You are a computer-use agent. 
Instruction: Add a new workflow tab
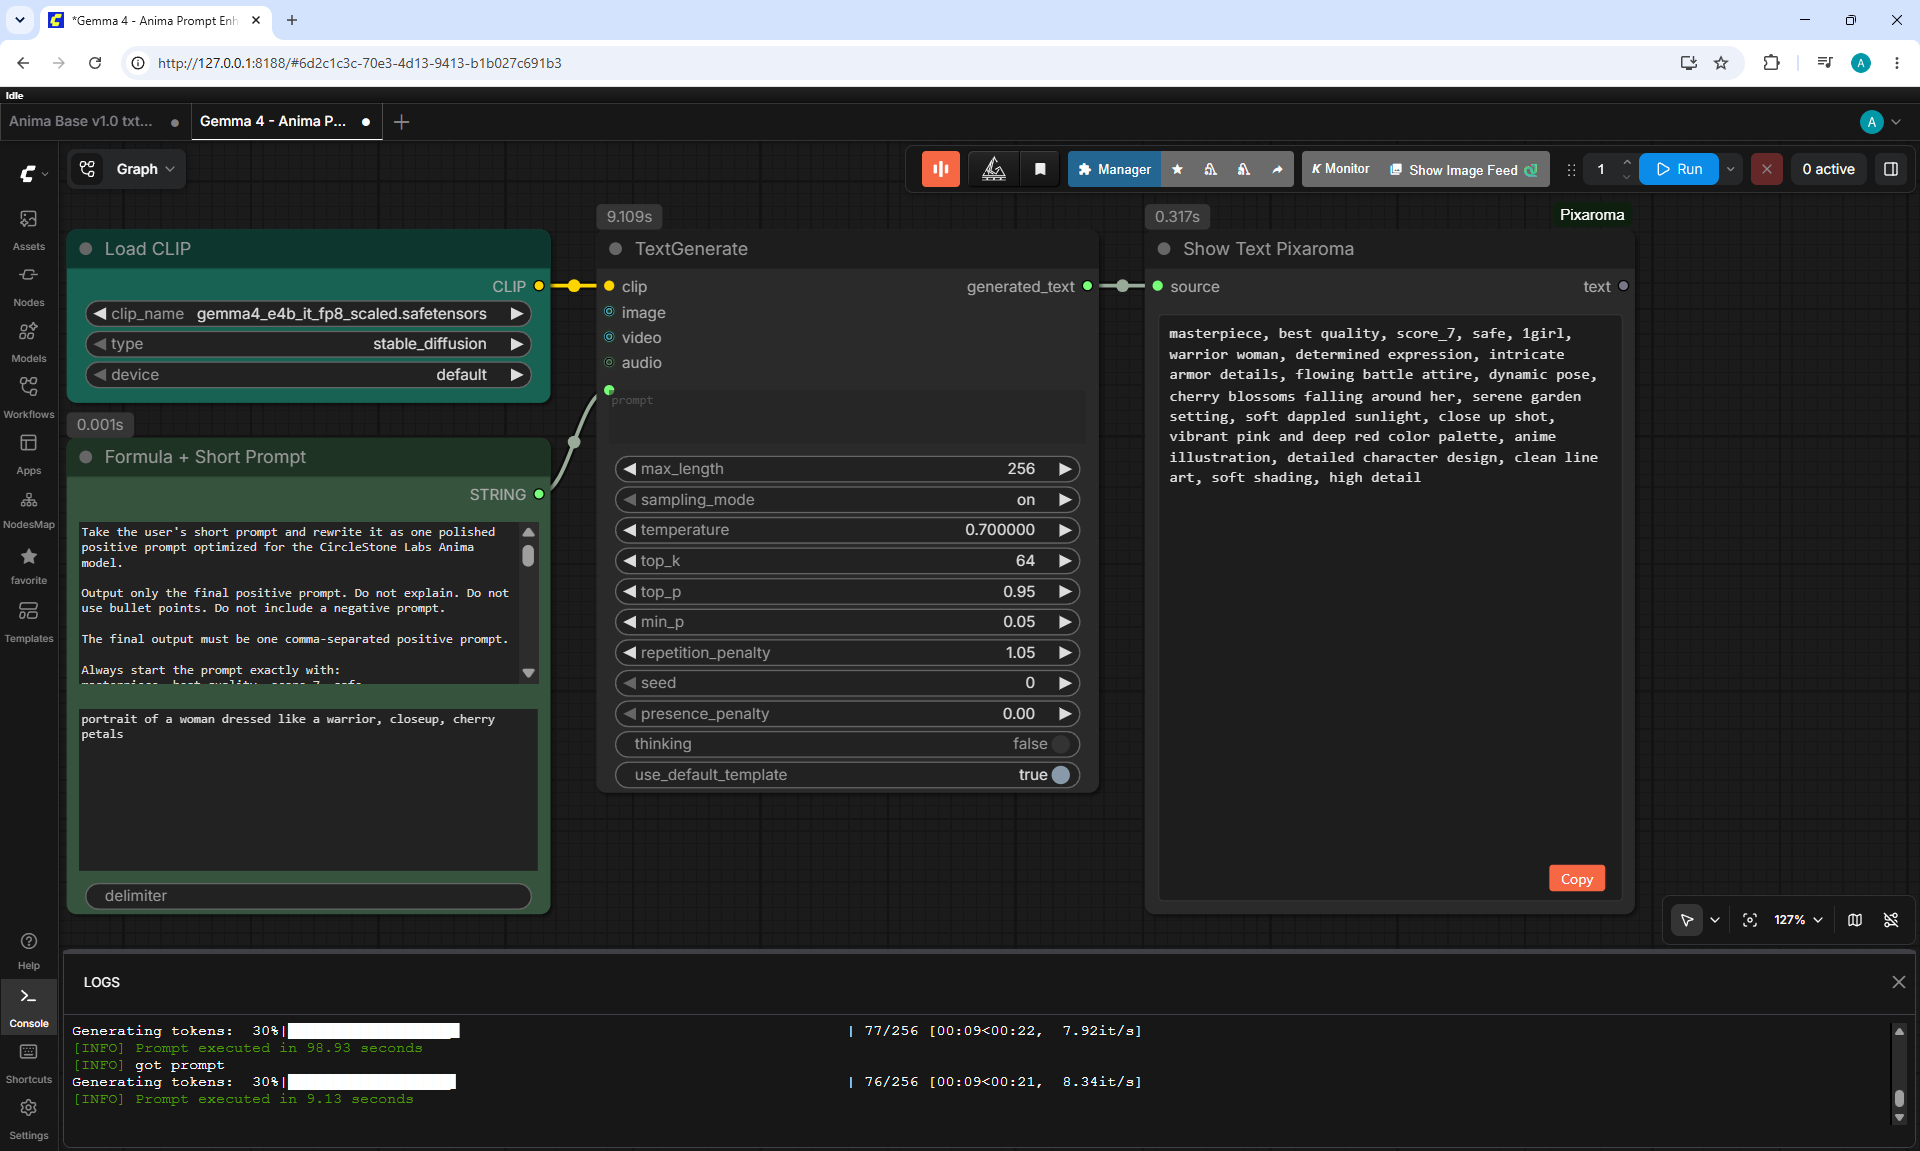click(x=401, y=122)
